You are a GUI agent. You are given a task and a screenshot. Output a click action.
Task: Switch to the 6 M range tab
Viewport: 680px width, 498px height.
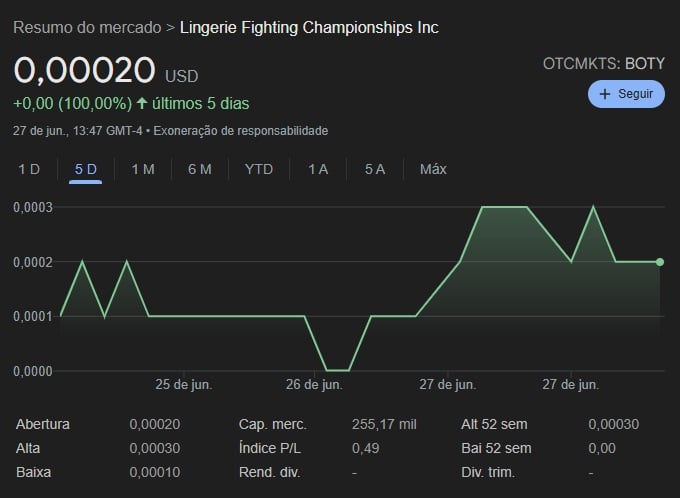200,169
